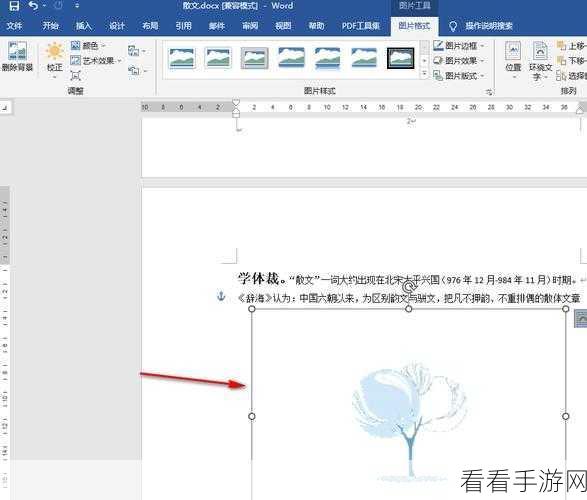Switch to the 设计 ribbon tab
This screenshot has height=500, width=587.
pyautogui.click(x=117, y=26)
